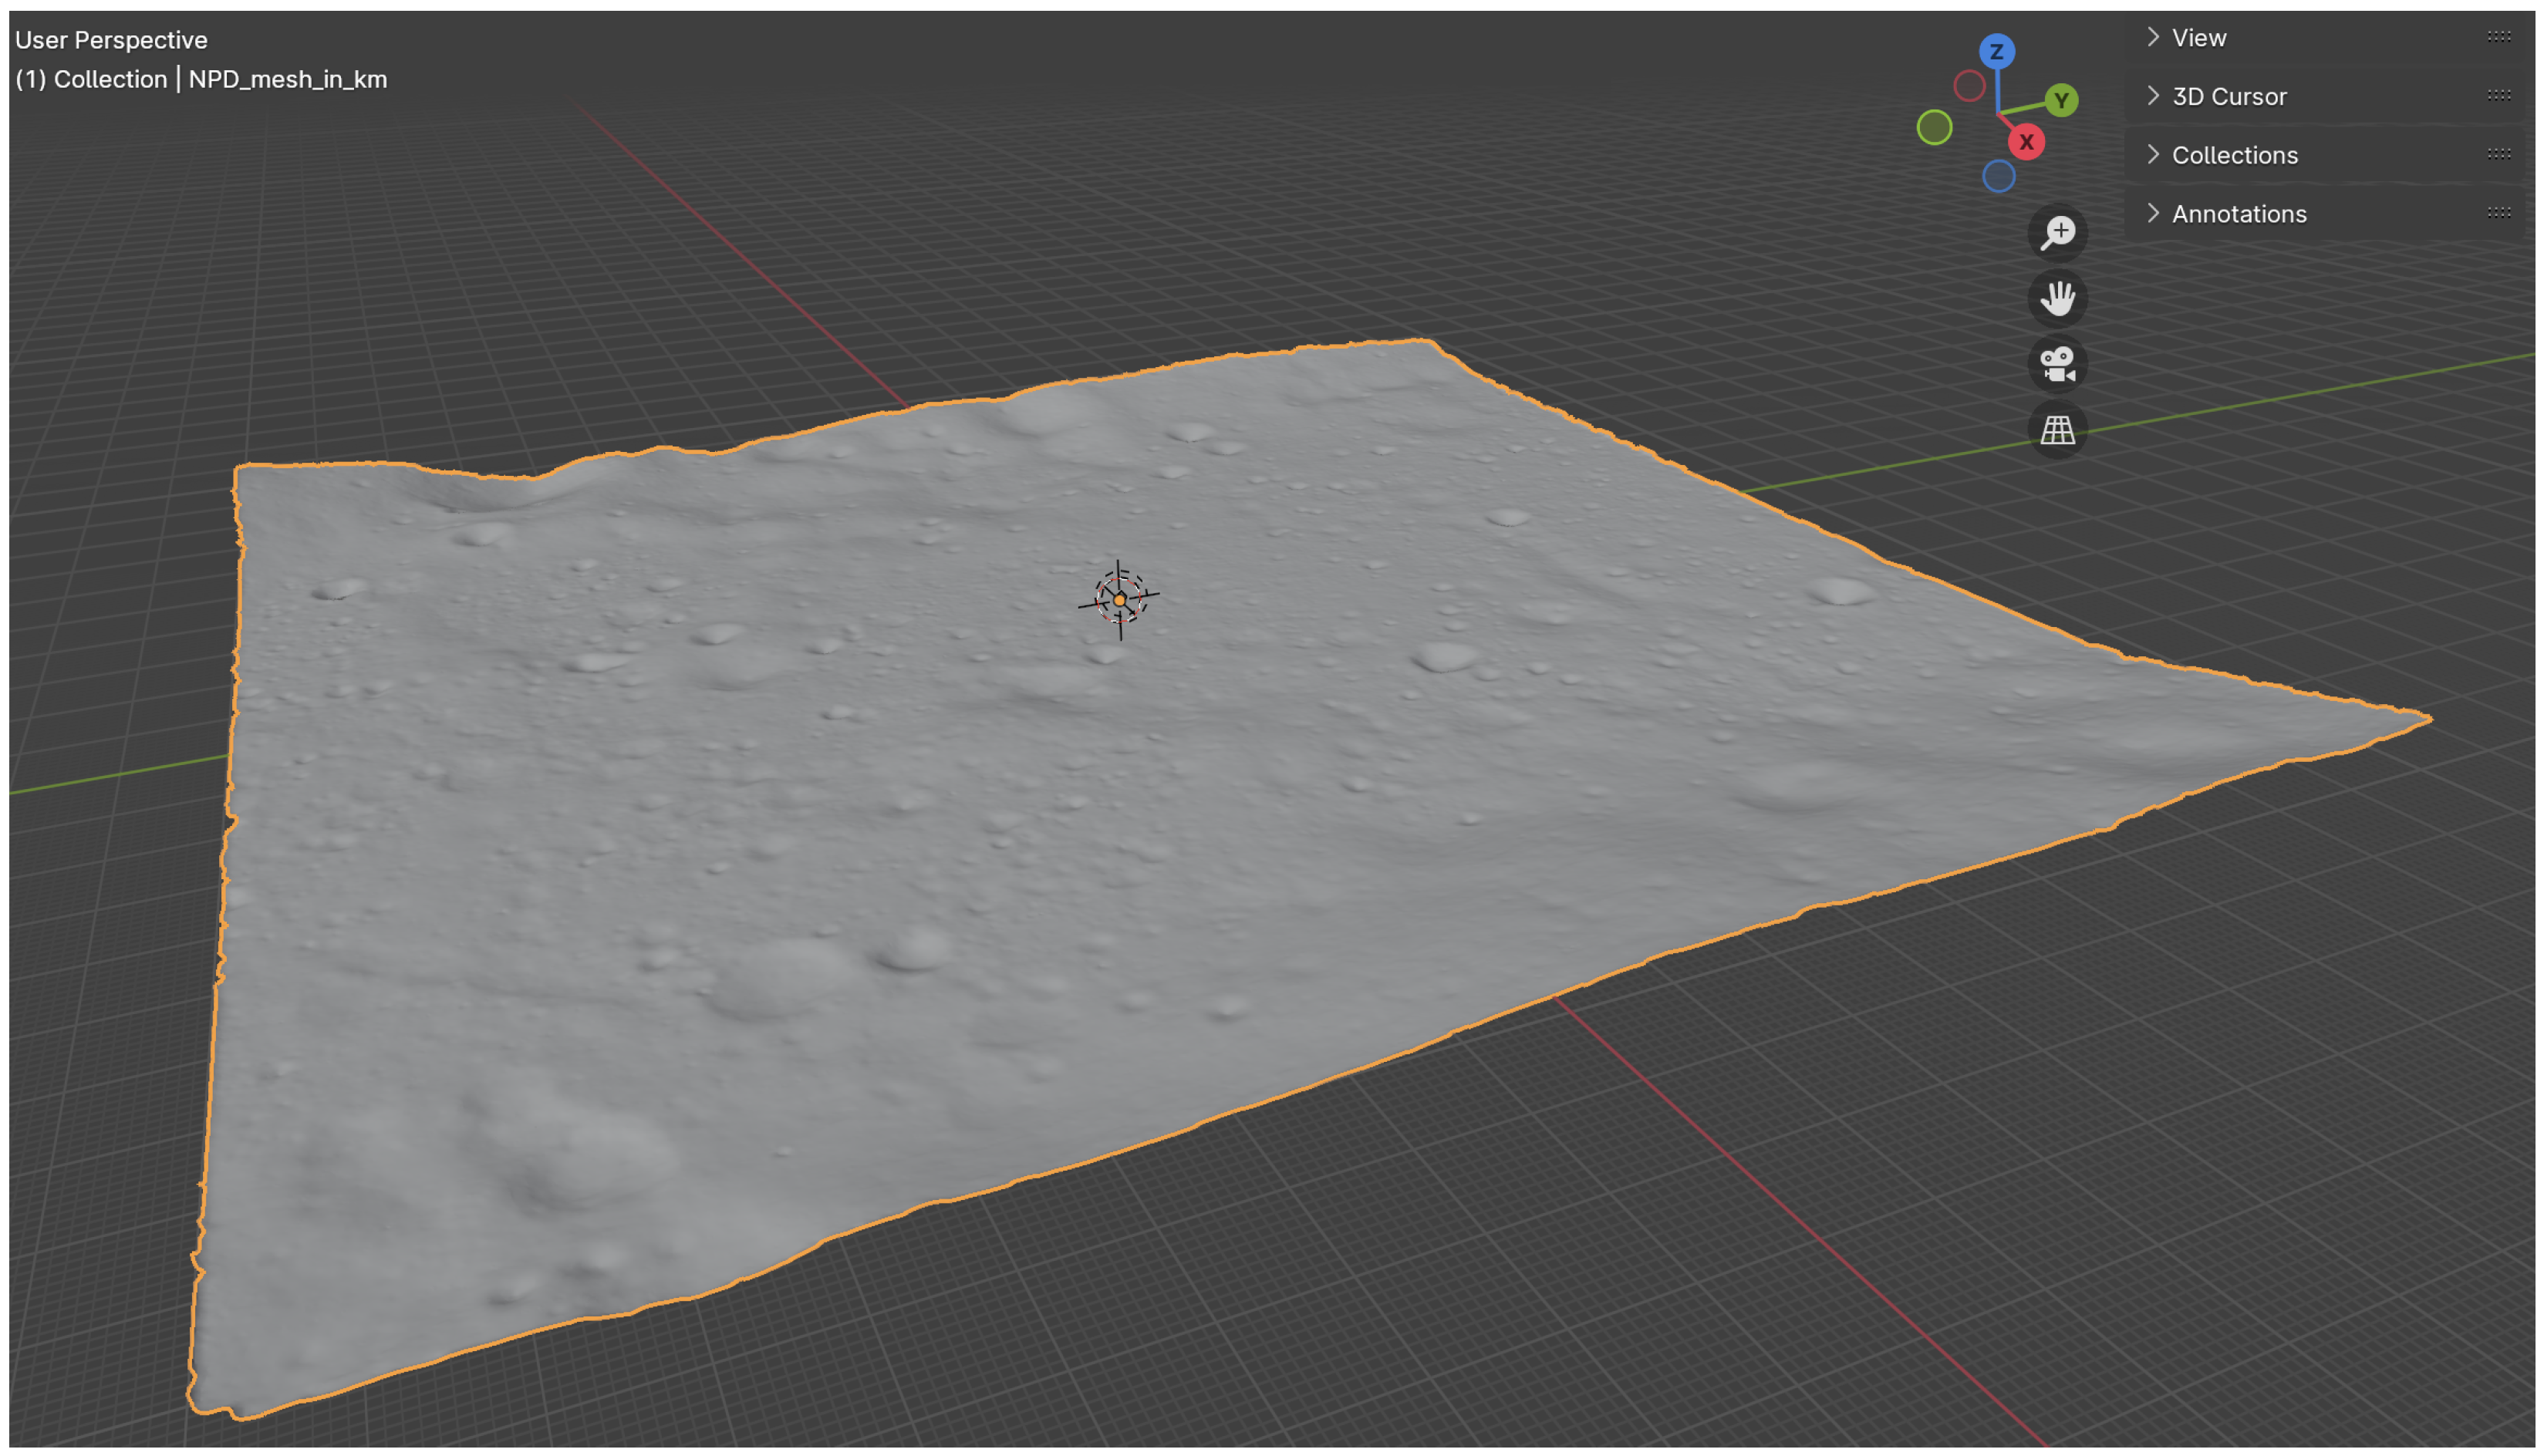
Task: Click the hollow red negative X gizmo circle
Action: point(1969,86)
